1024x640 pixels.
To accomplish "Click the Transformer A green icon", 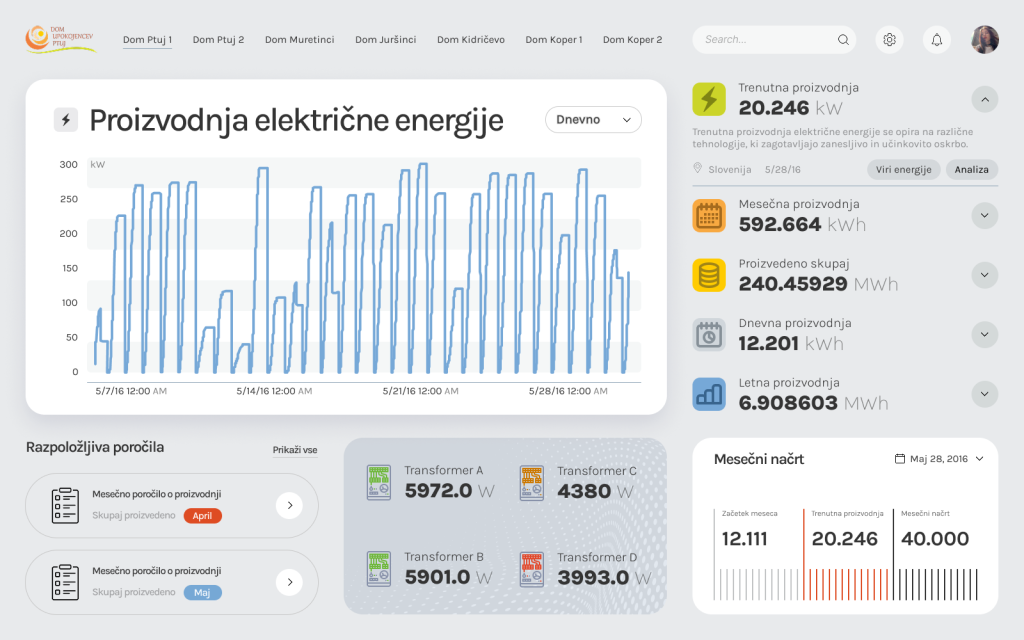I will [x=379, y=482].
